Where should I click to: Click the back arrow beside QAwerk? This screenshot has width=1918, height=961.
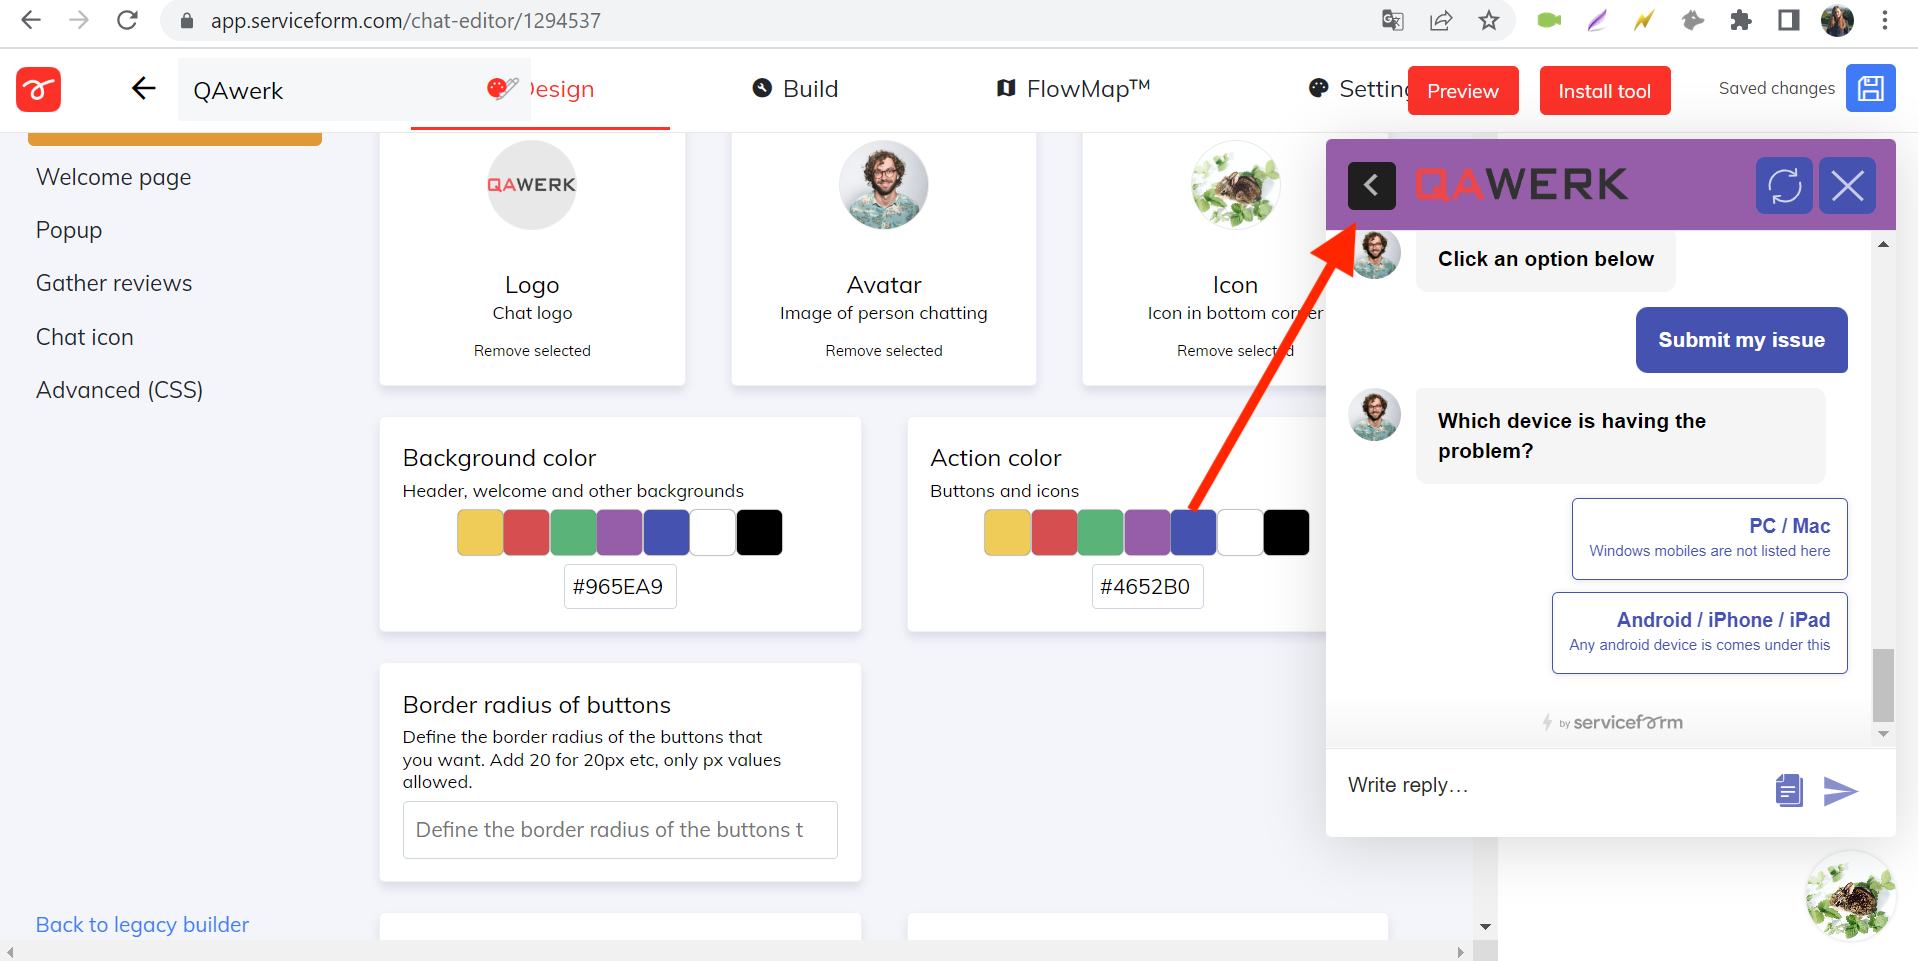point(144,89)
